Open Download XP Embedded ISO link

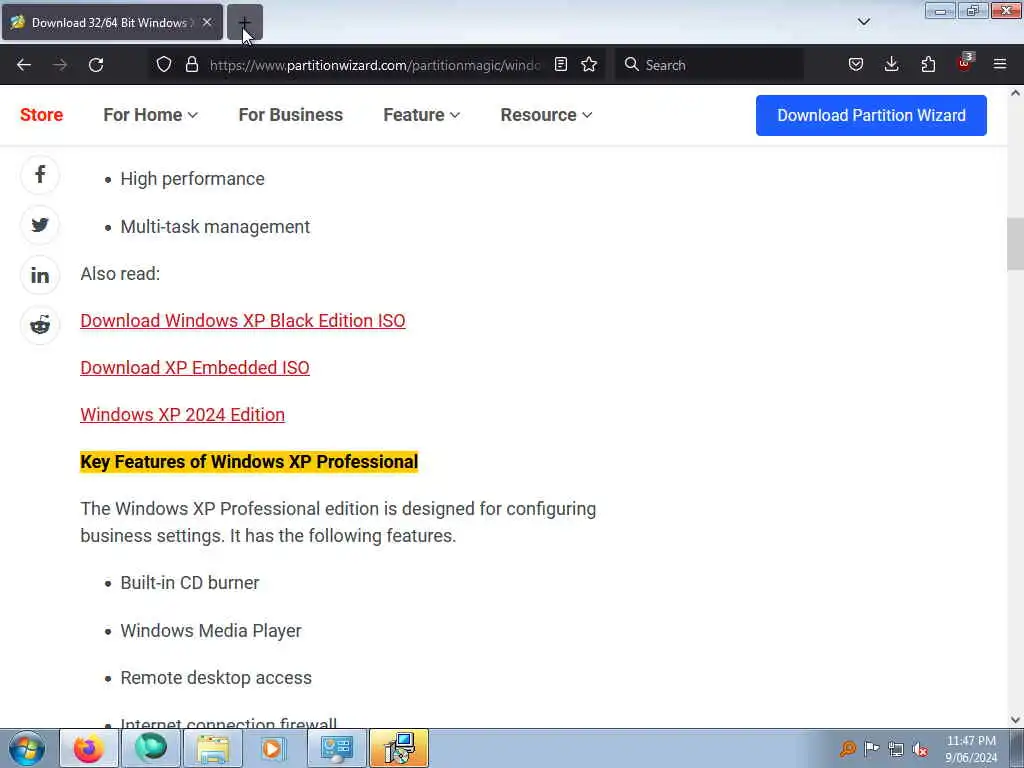pyautogui.click(x=195, y=368)
